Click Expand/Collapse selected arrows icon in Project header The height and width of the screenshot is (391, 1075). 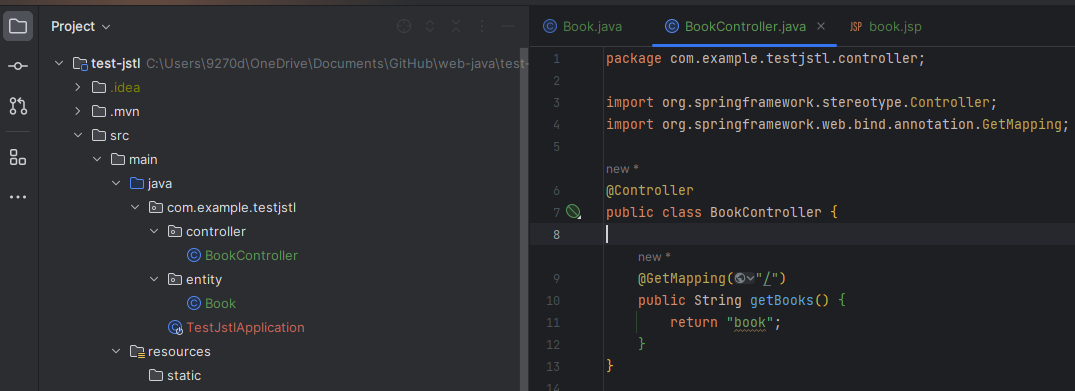430,26
